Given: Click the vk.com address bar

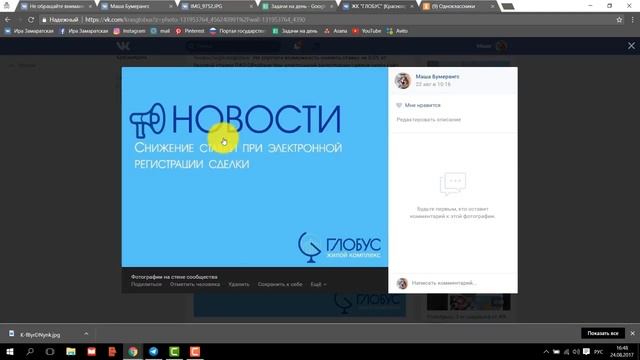Looking at the screenshot, I should pyautogui.click(x=327, y=20).
